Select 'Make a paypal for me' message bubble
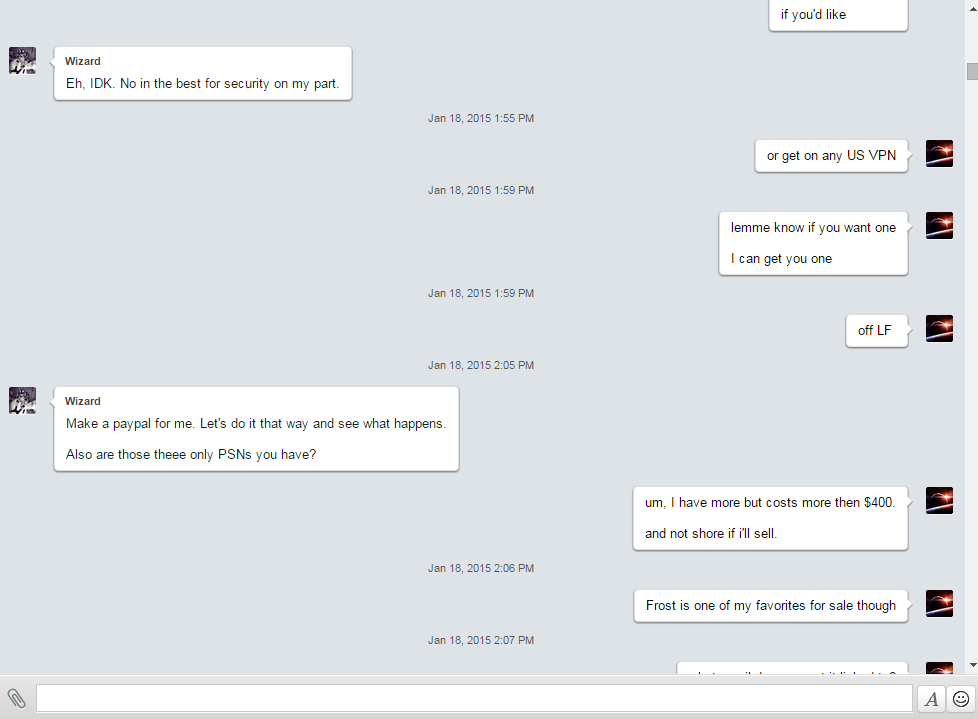Screen dimensions: 978x719 (x=256, y=429)
